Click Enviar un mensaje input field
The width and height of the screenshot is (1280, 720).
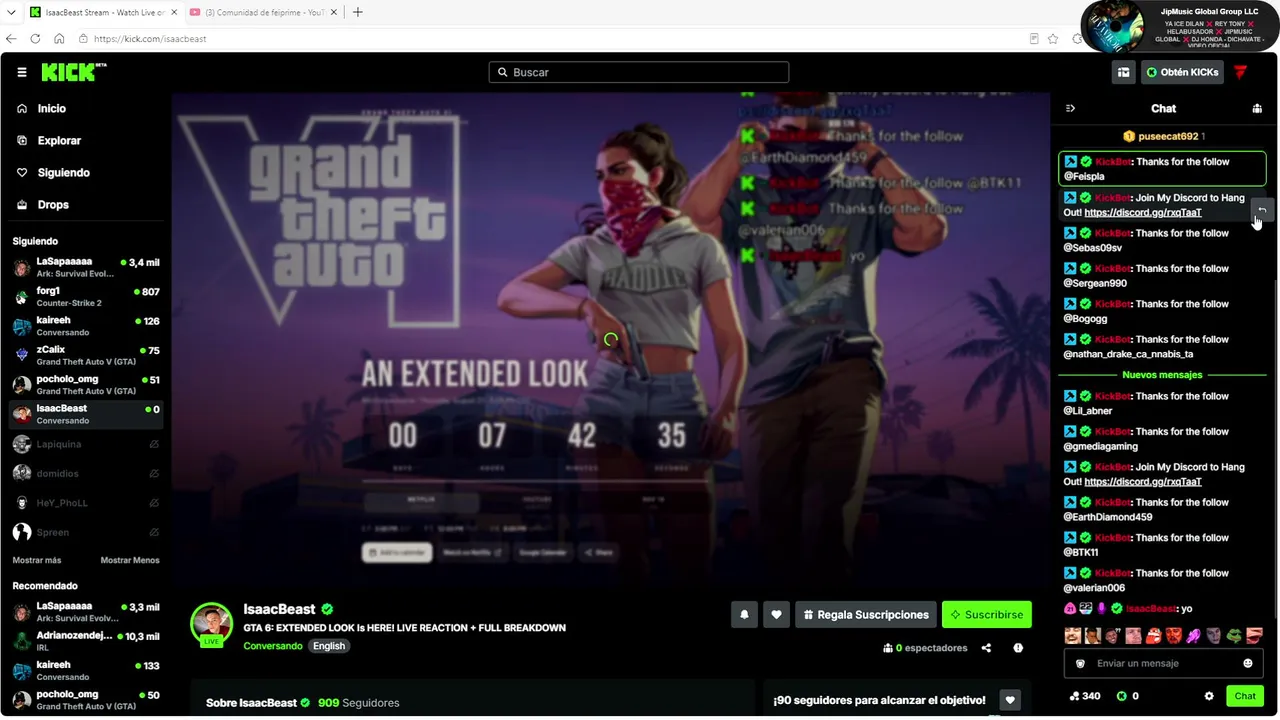click(x=1164, y=663)
